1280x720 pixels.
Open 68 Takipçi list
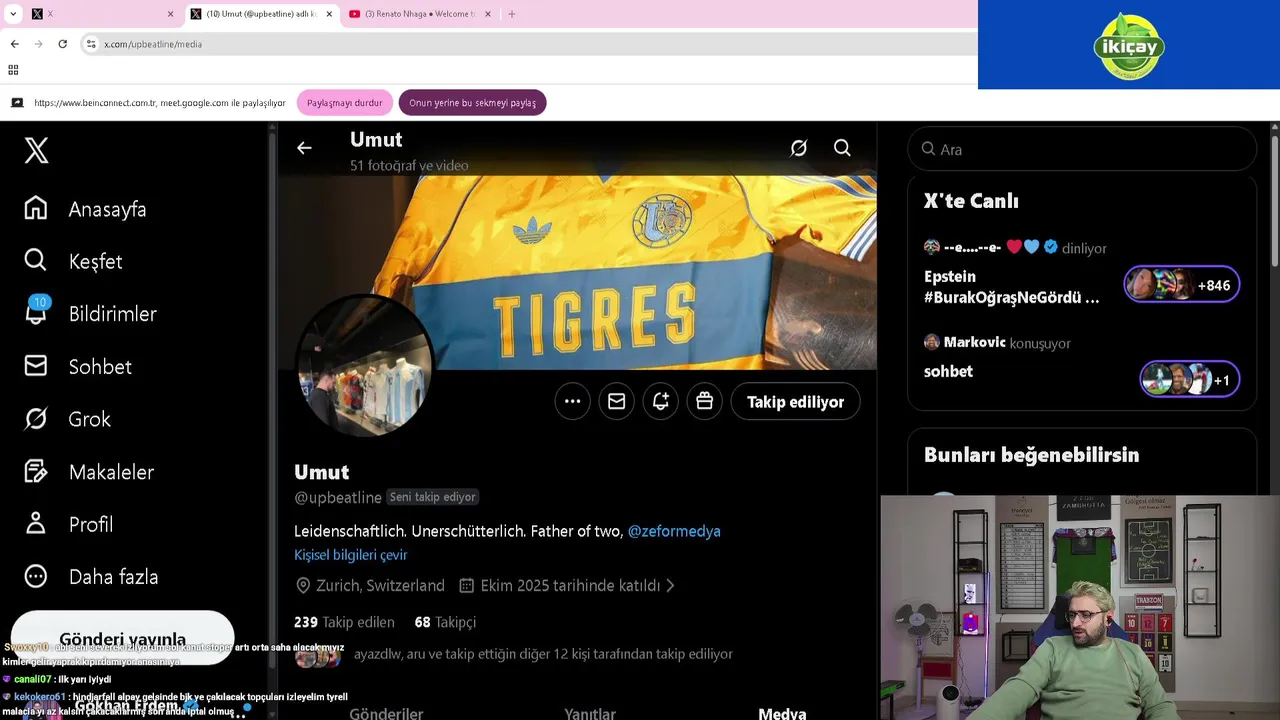445,622
